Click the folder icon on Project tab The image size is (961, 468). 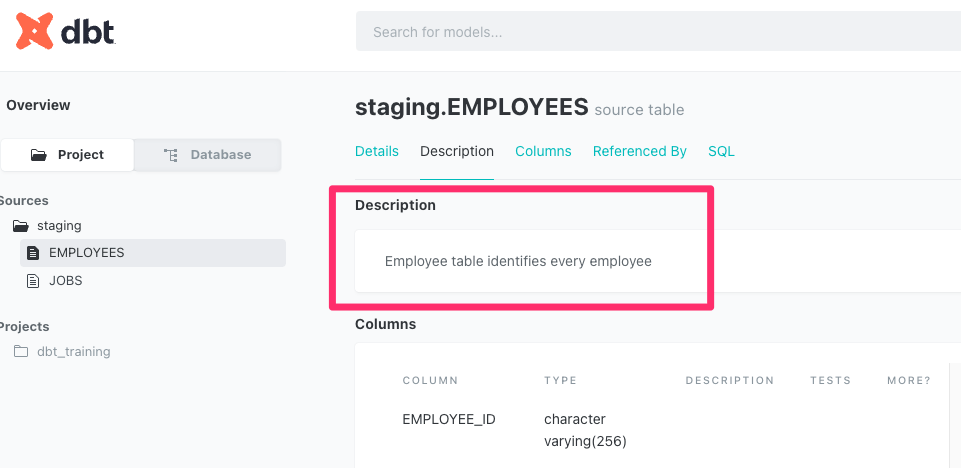coord(39,155)
